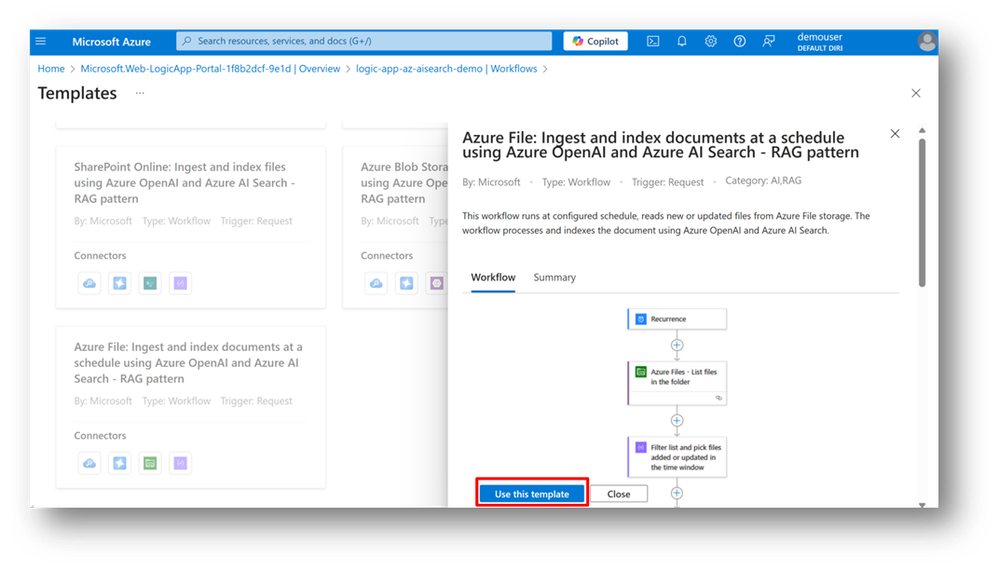
Task: Click the plus button below the Filter list node
Action: (677, 493)
